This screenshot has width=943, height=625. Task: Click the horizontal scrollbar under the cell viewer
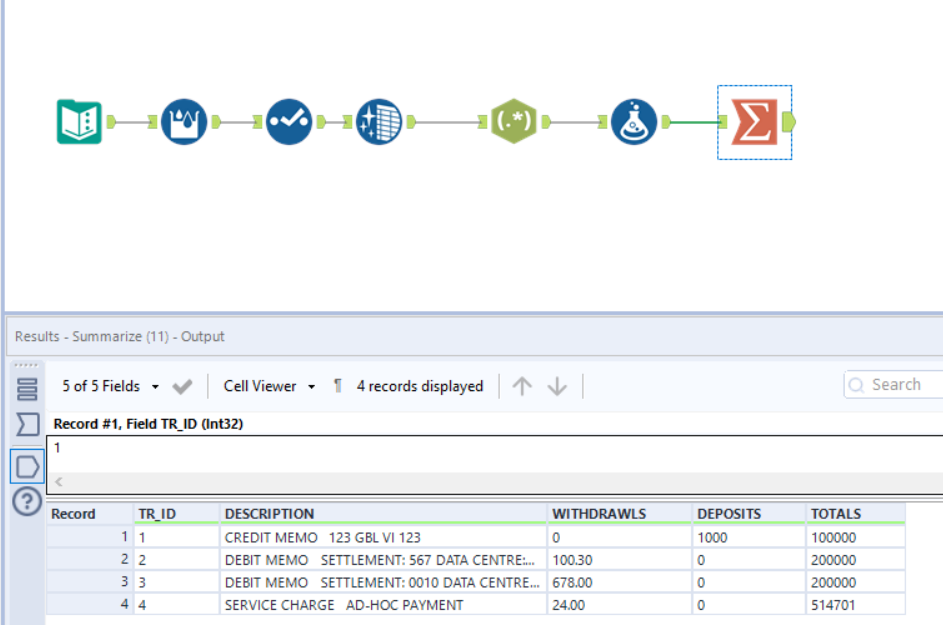pos(400,481)
